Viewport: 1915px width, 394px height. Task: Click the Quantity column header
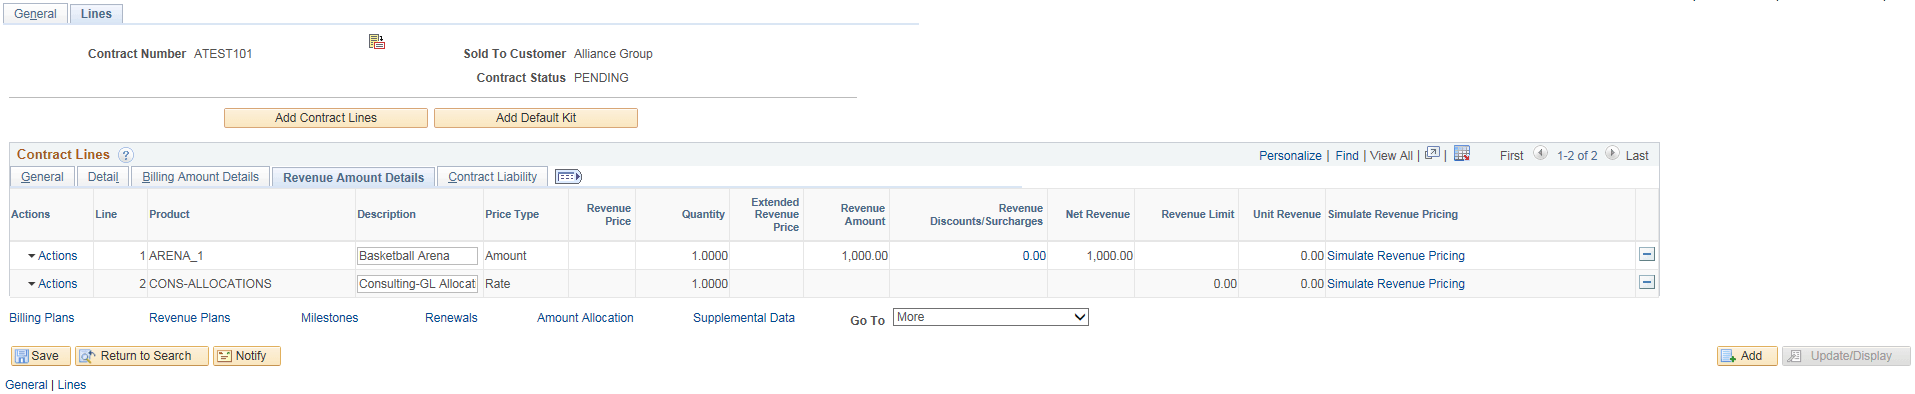click(x=703, y=214)
